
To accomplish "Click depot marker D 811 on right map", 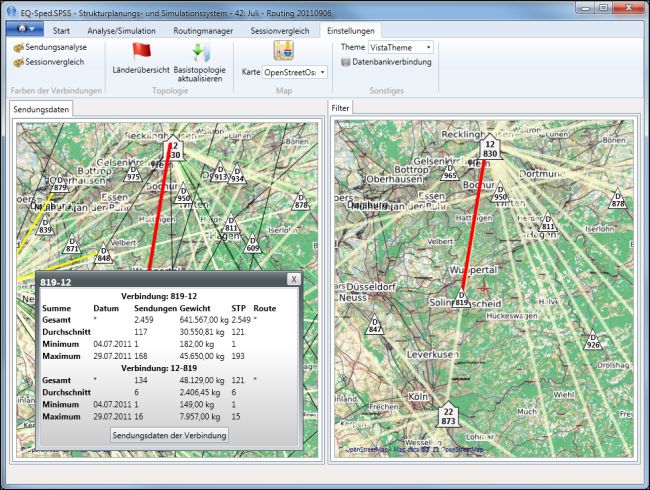I will click(x=548, y=223).
